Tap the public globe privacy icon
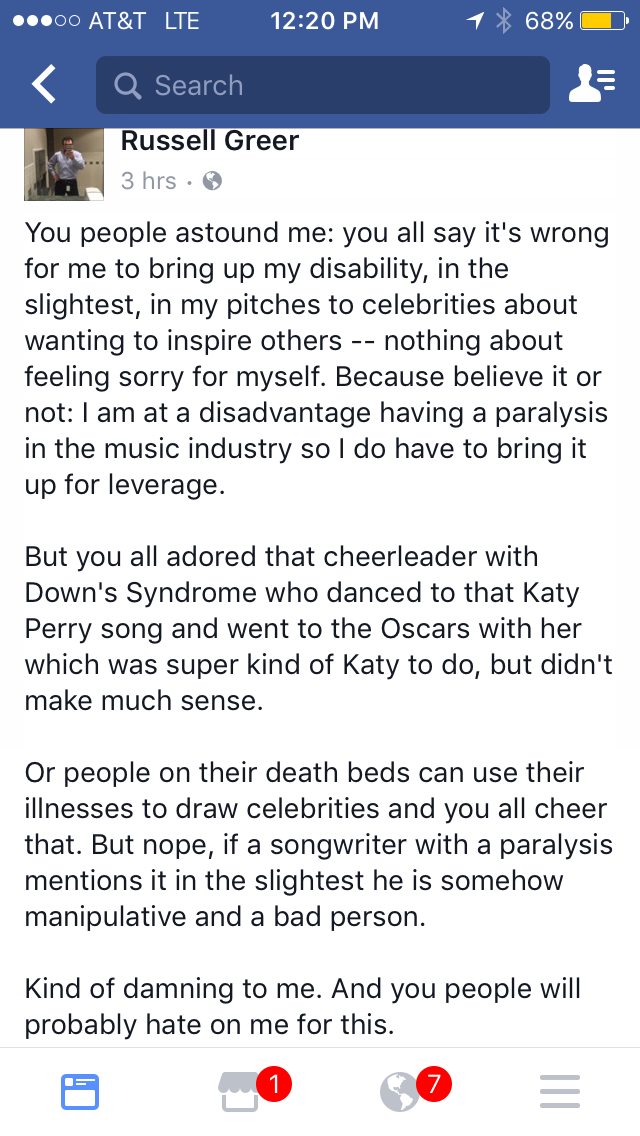 [x=212, y=180]
